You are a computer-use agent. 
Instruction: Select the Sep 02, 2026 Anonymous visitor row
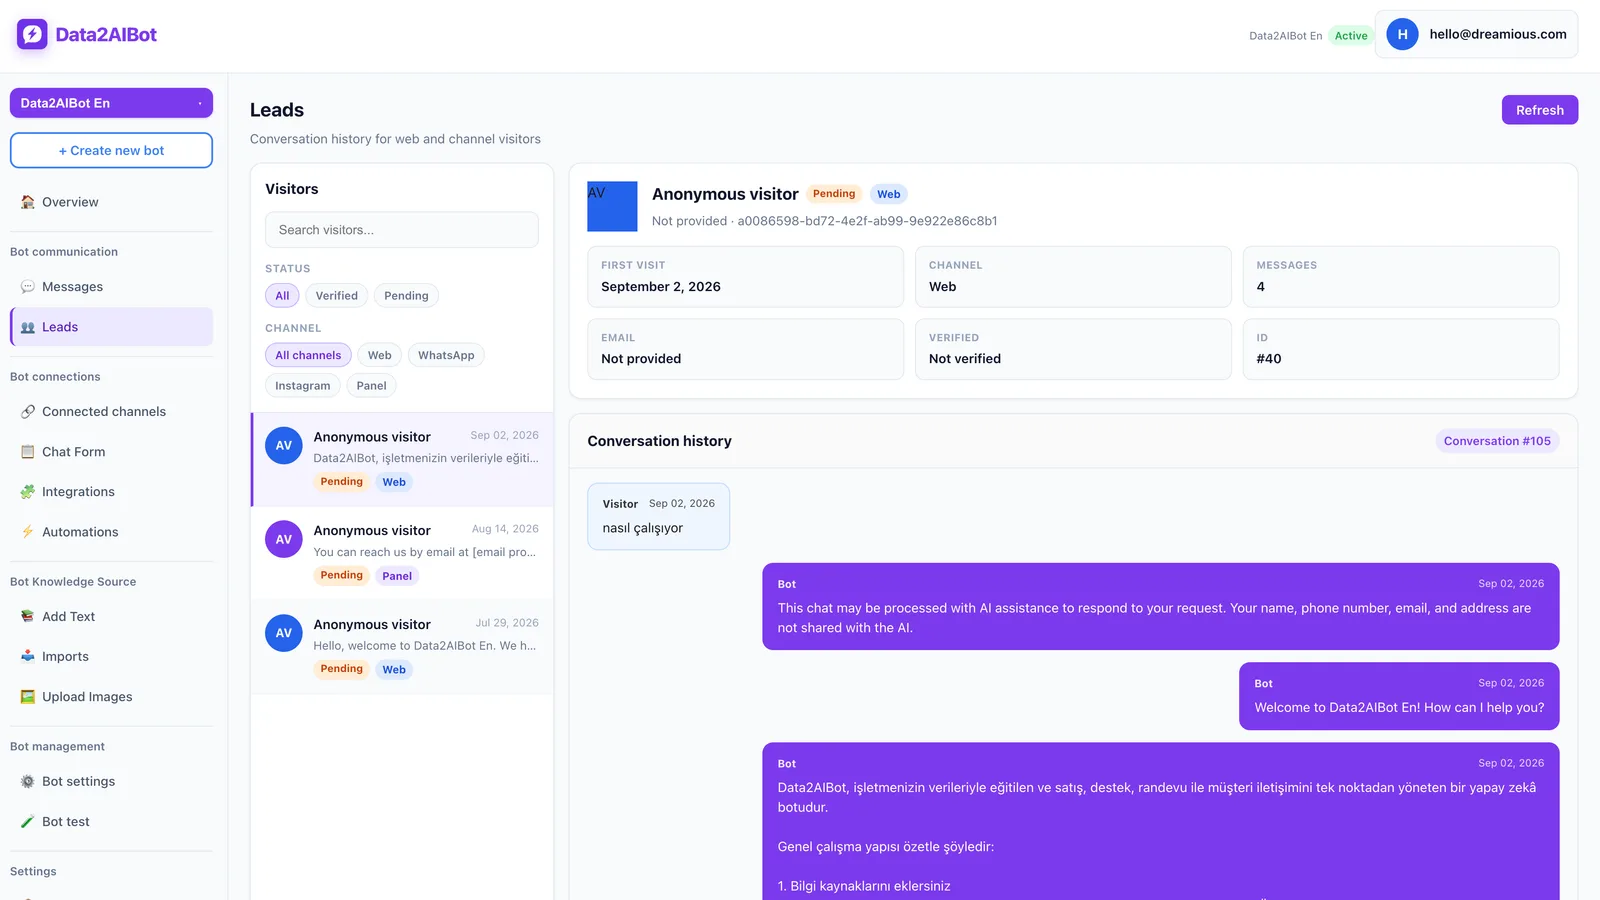[402, 460]
